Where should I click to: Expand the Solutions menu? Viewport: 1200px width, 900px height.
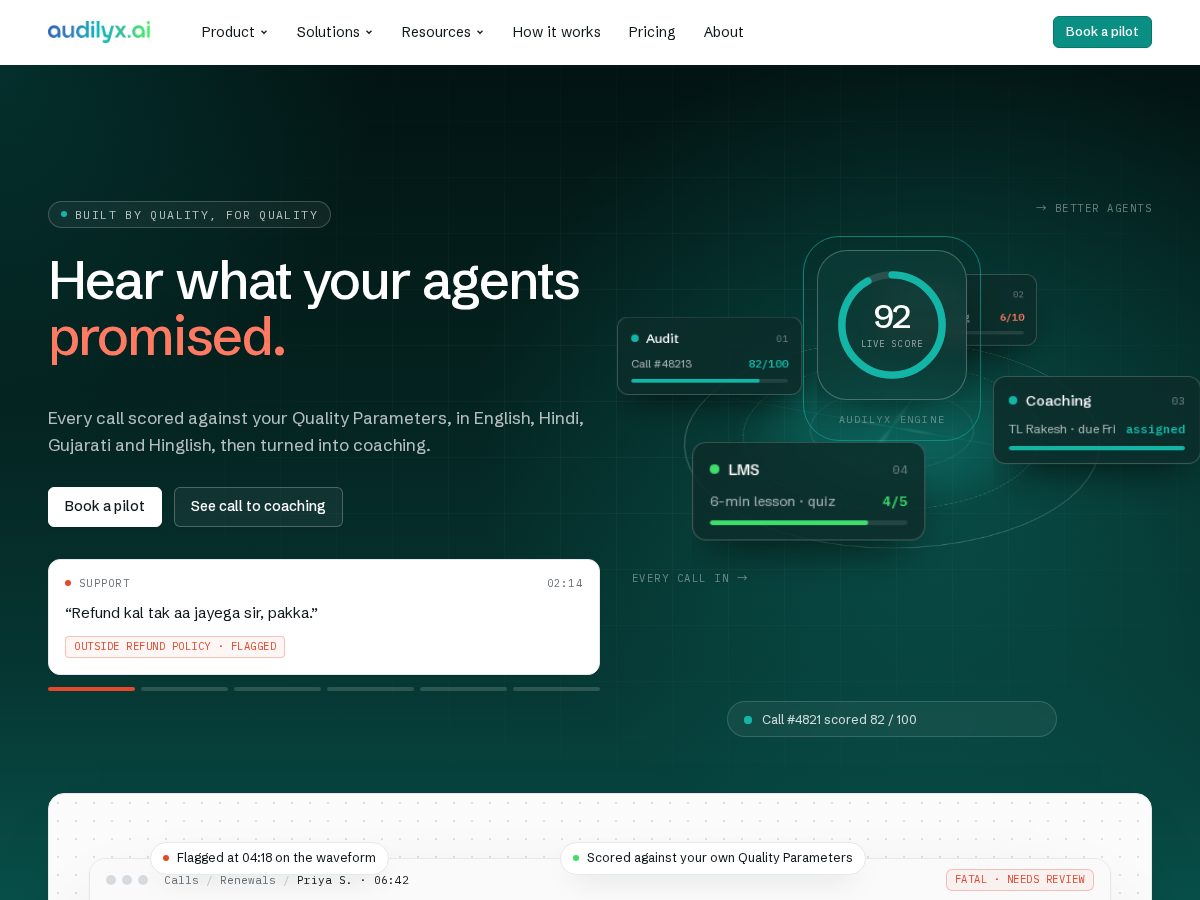click(x=334, y=32)
